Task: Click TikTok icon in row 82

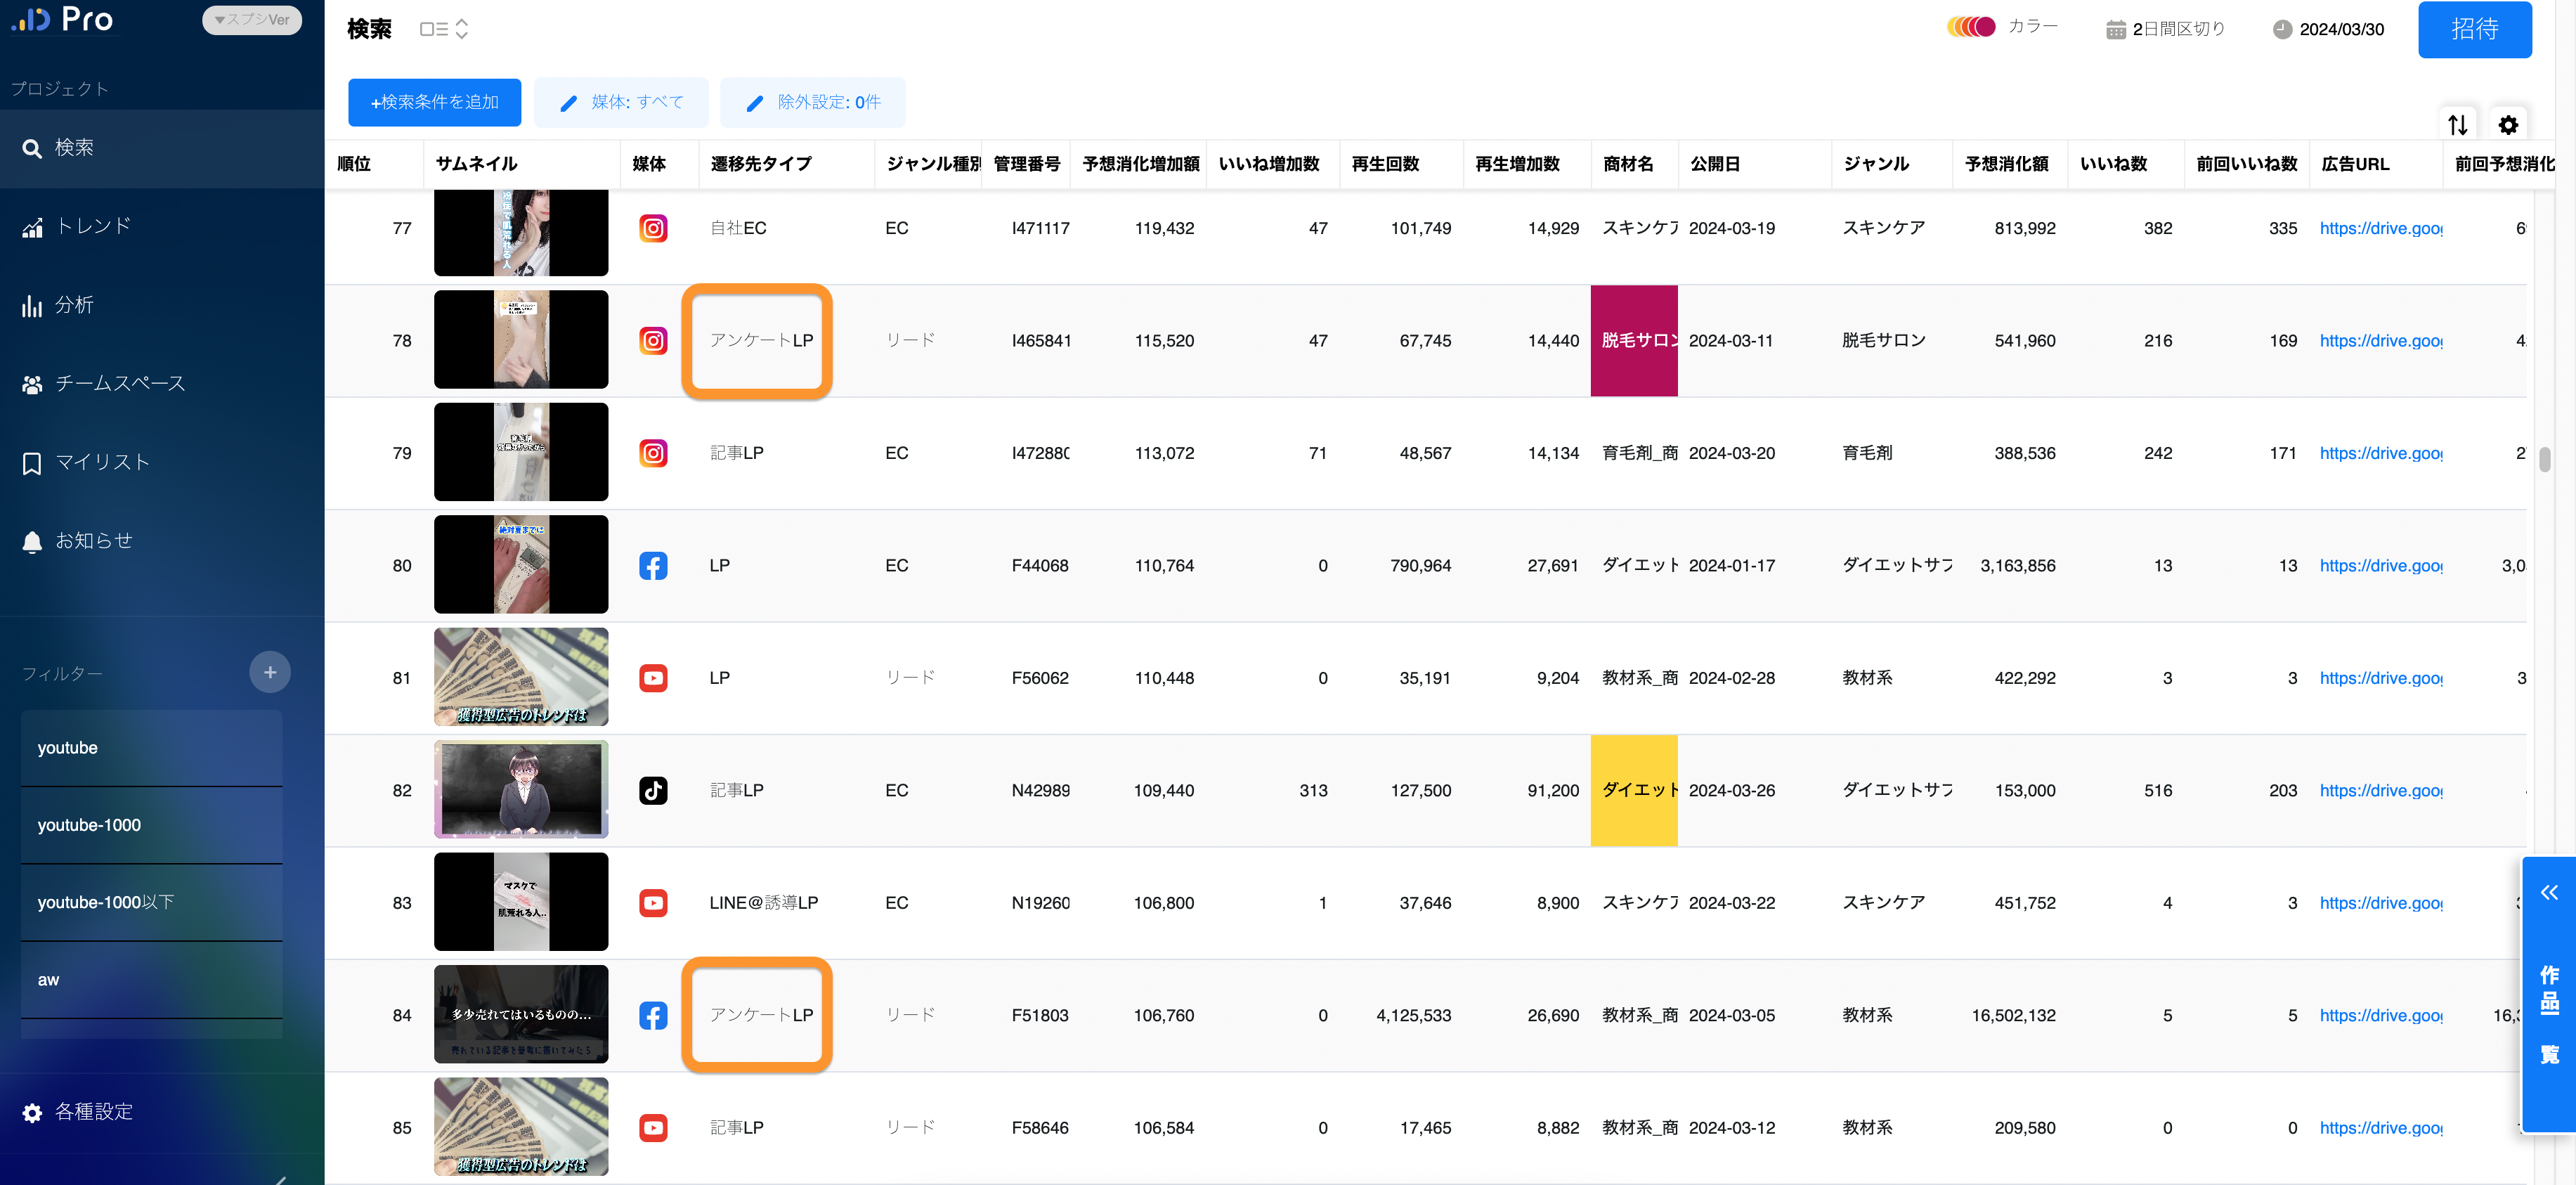Action: pos(653,790)
